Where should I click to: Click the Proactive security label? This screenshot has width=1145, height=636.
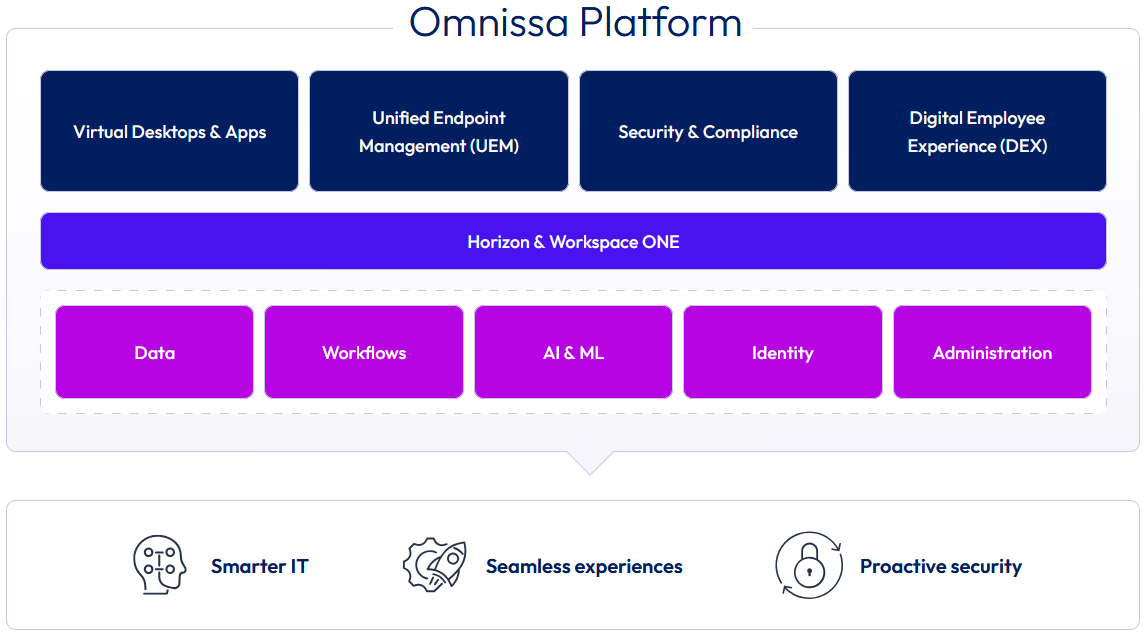pos(940,566)
